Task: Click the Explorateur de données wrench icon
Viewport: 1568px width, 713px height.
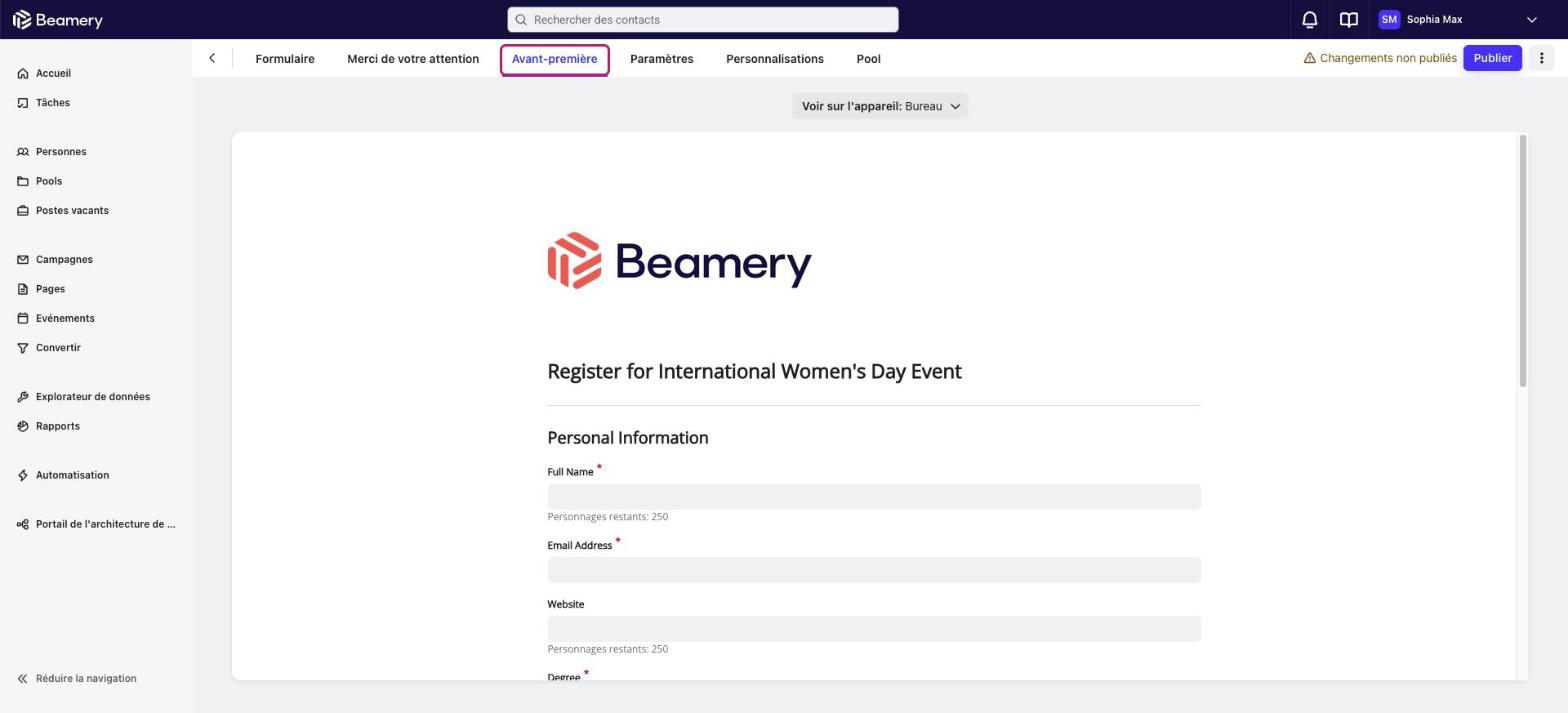Action: tap(23, 397)
